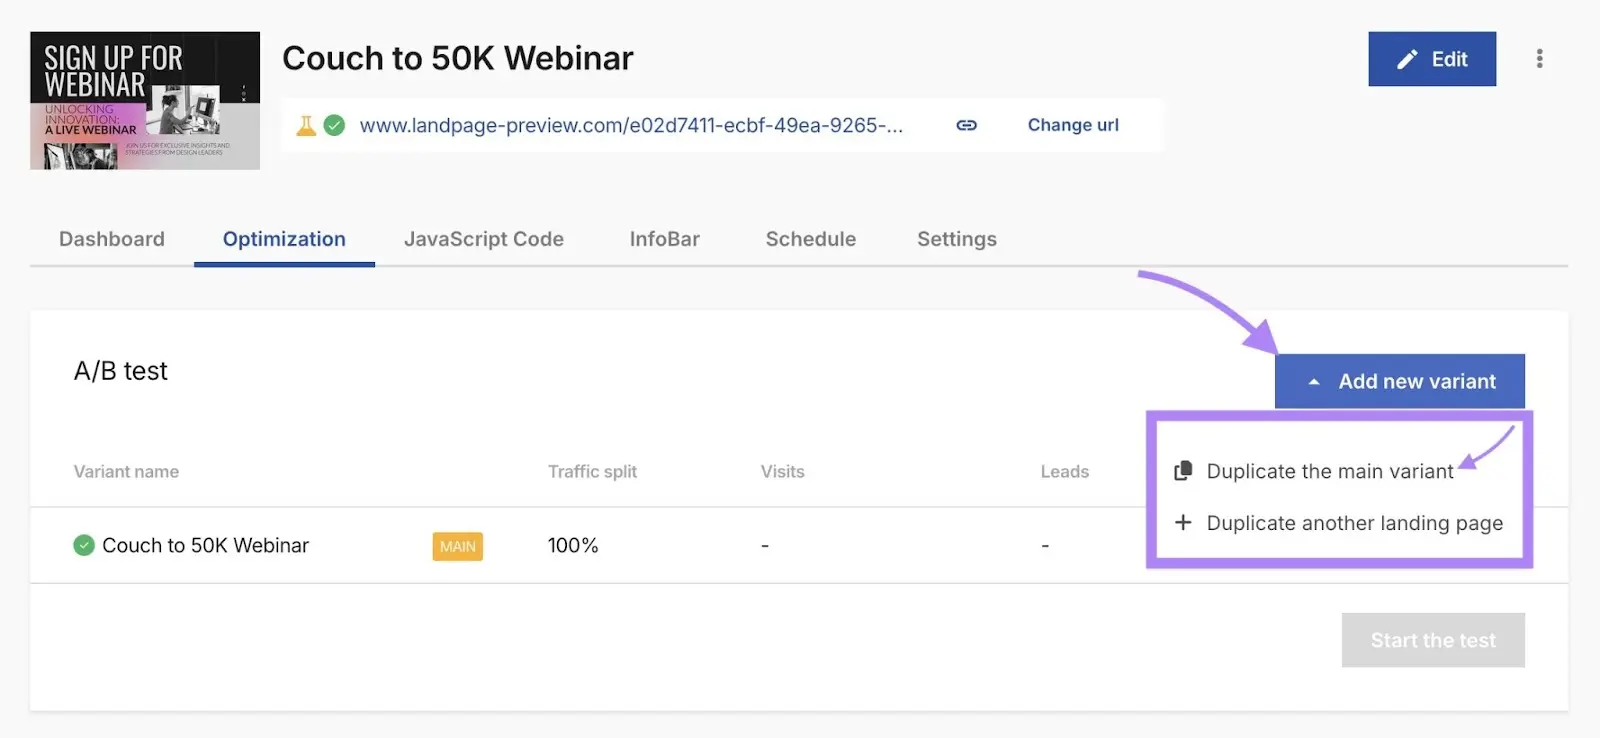
Task: Click green status check on variant row
Action: tap(84, 545)
